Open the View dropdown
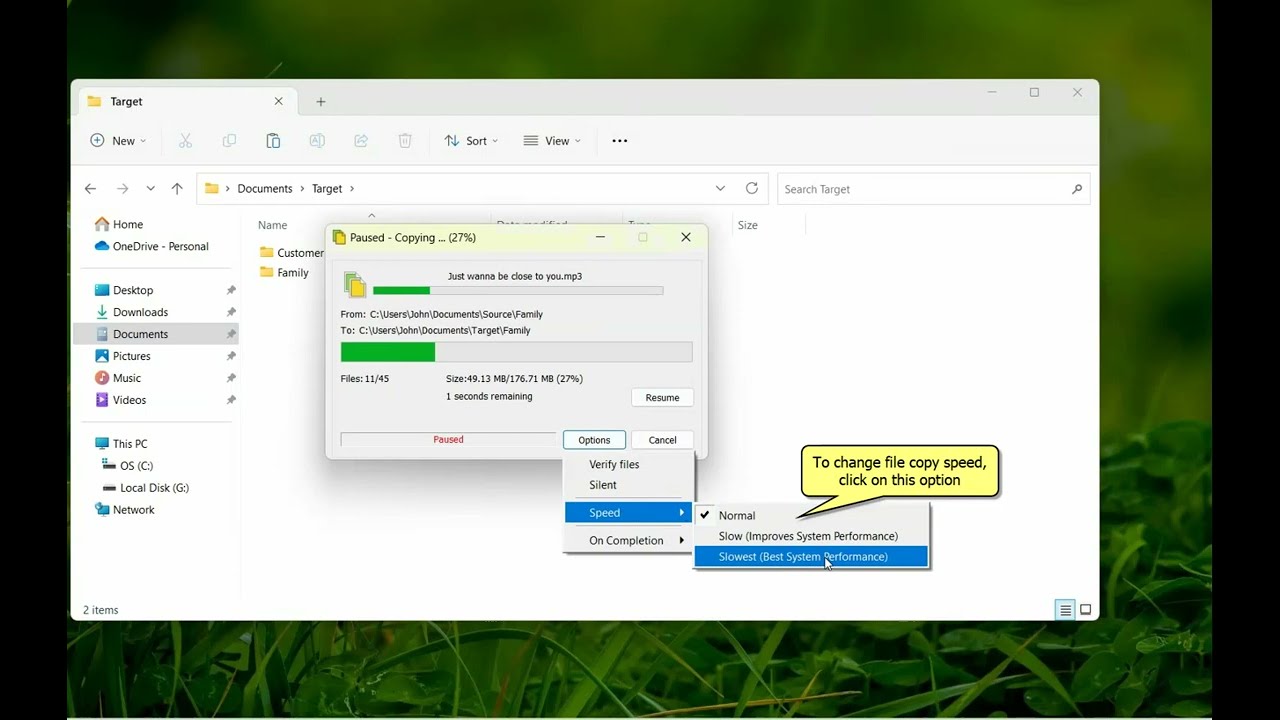This screenshot has width=1280, height=720. pyautogui.click(x=552, y=141)
